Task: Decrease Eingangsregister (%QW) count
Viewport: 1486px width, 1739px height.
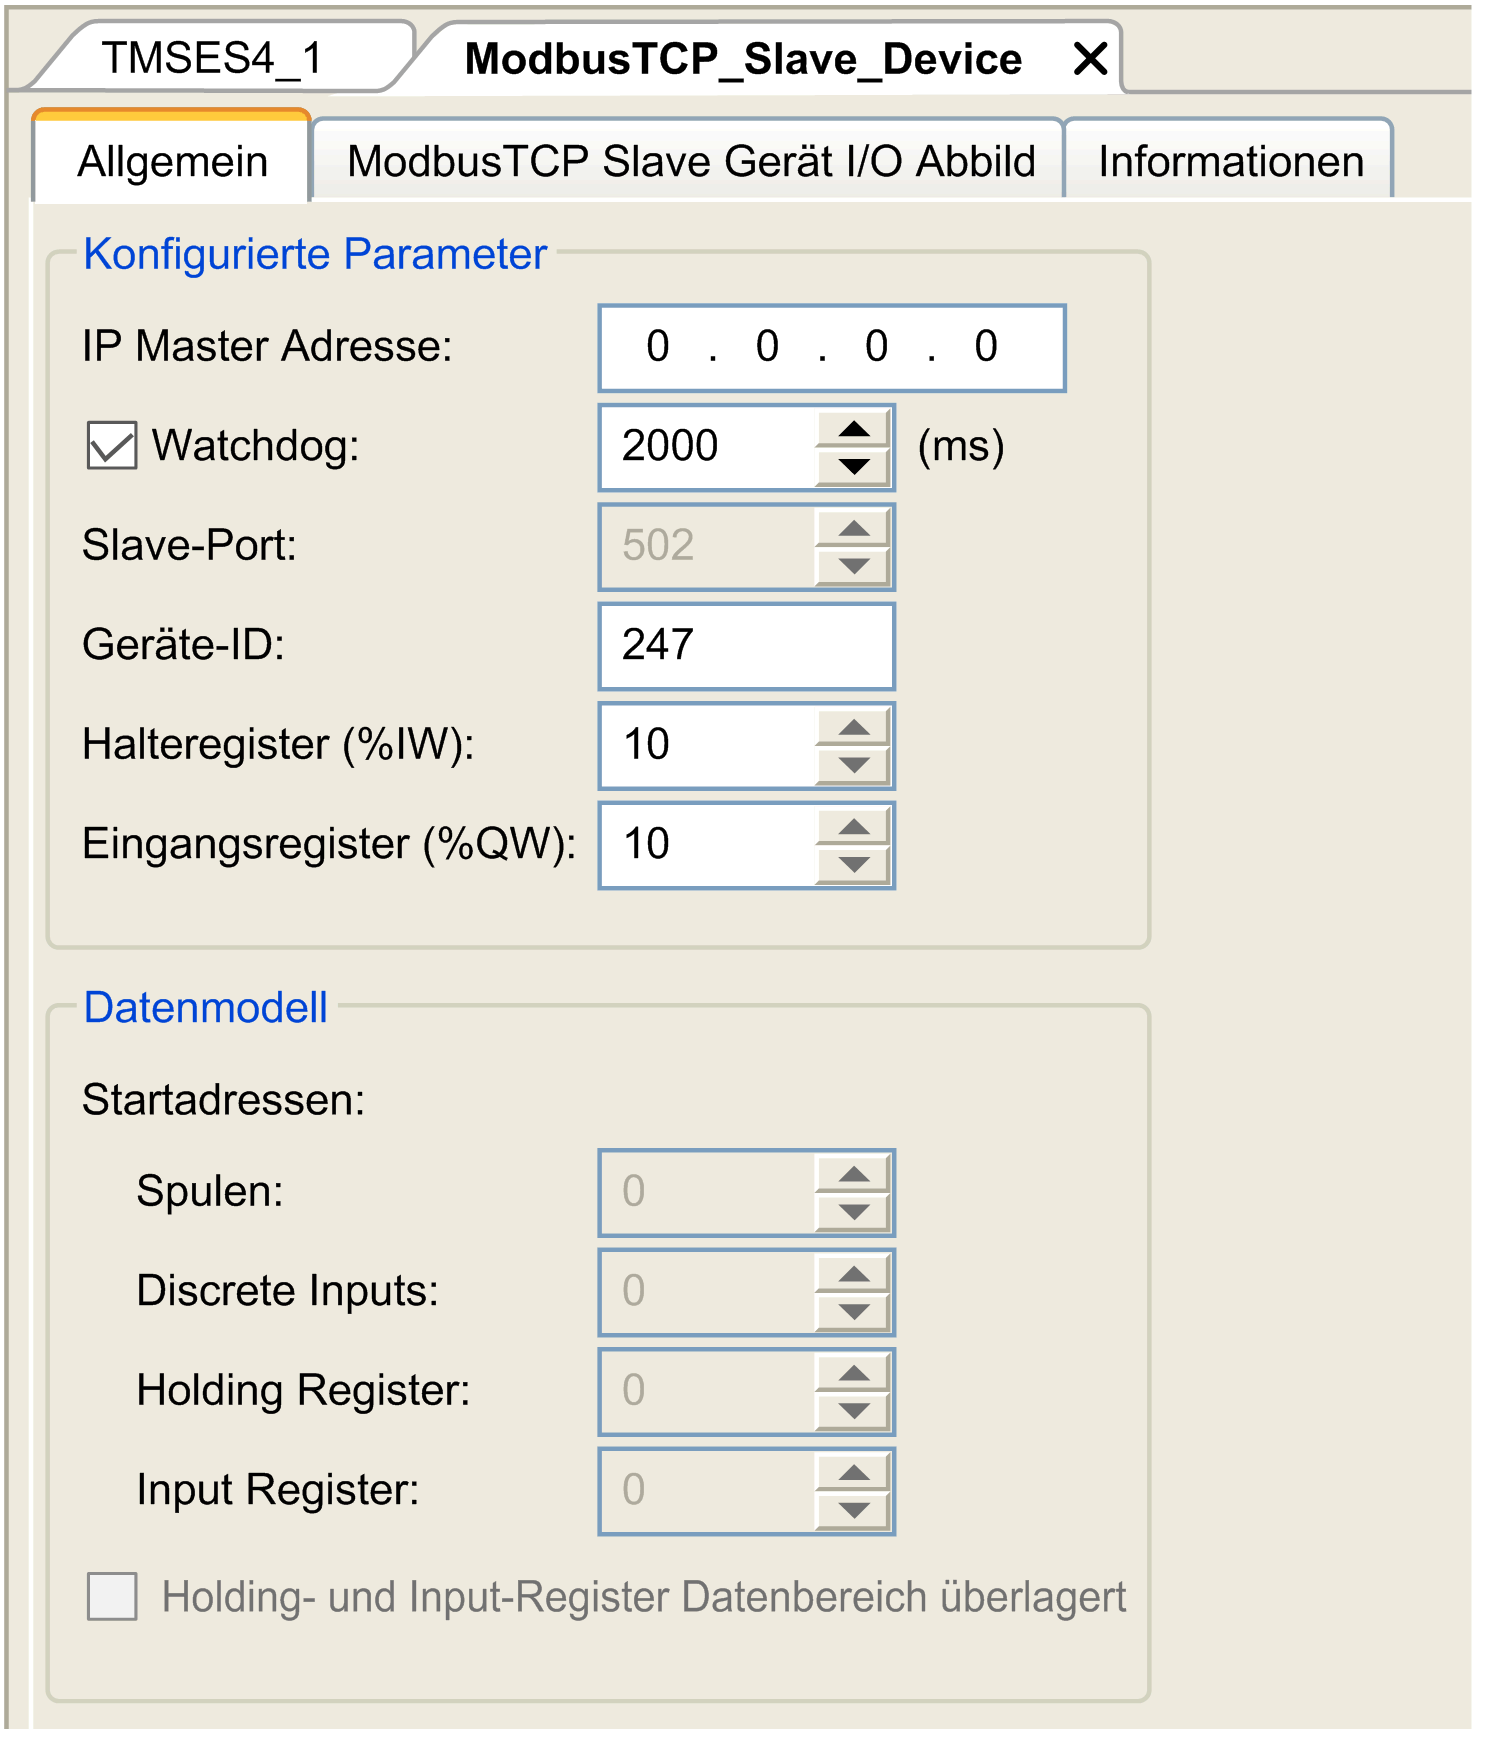Action: [x=853, y=864]
